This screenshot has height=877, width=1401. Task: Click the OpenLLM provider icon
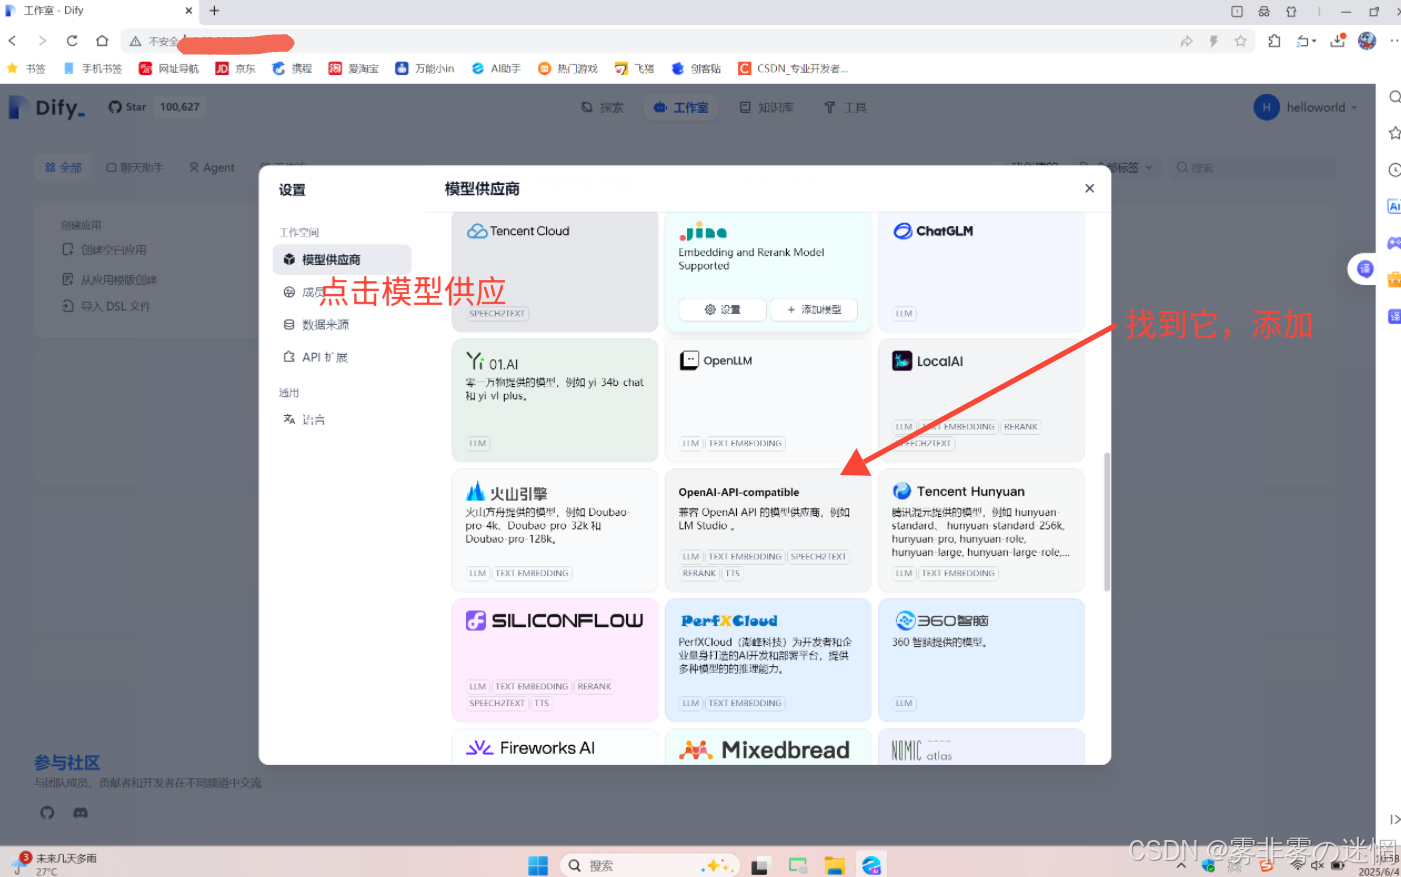pos(689,361)
